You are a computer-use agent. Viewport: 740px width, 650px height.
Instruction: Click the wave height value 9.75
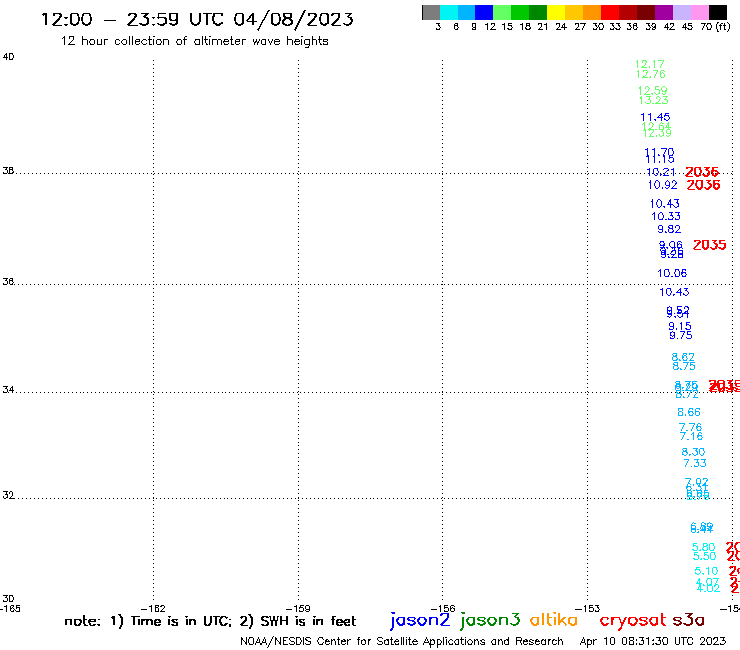[681, 336]
